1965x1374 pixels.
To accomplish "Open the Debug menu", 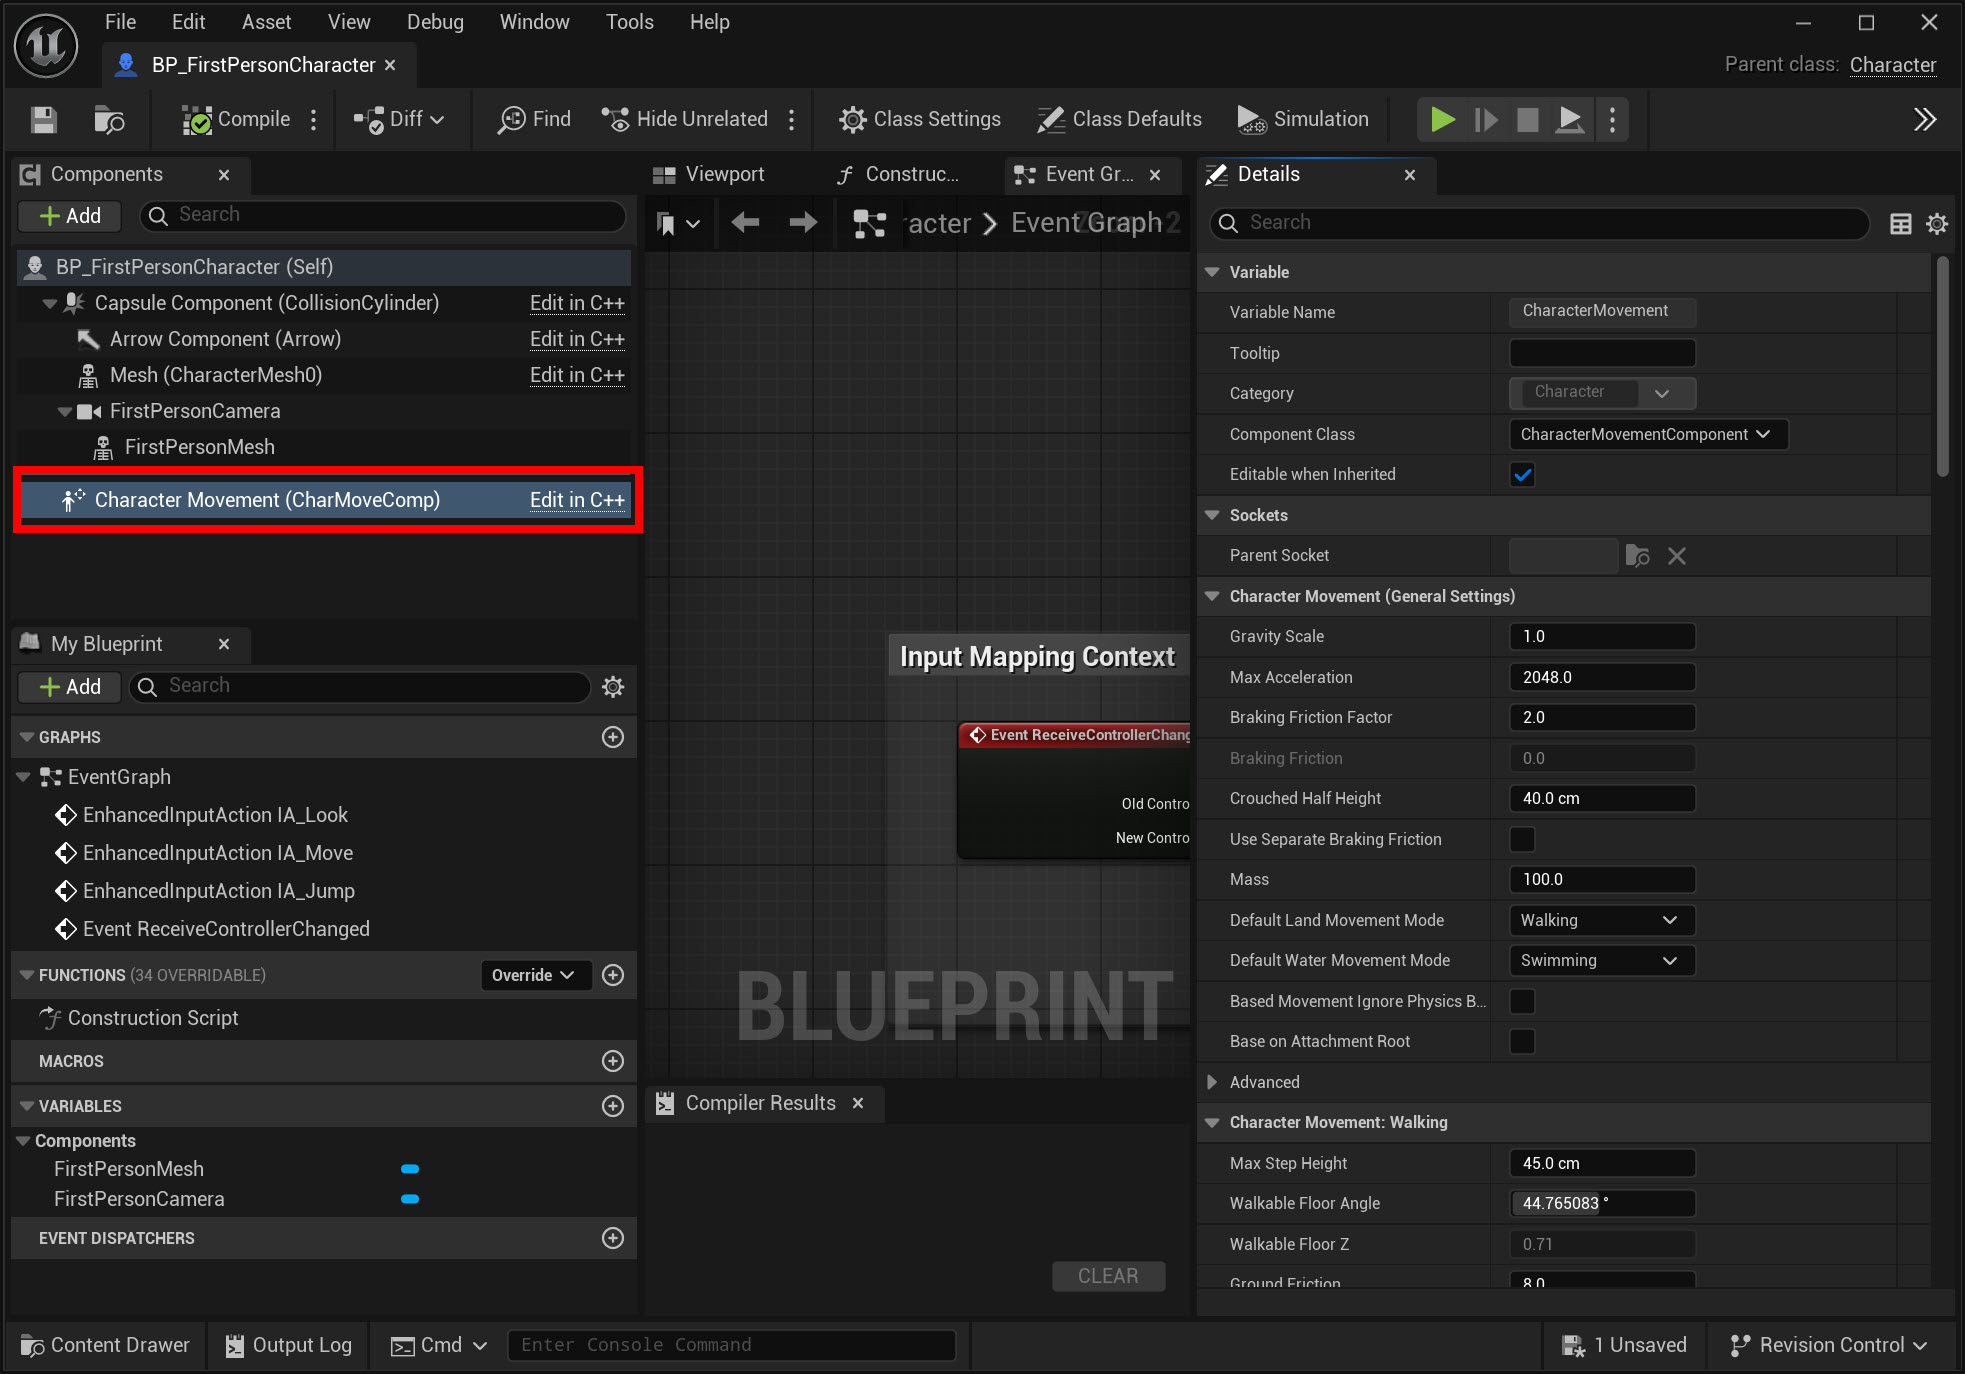I will click(x=435, y=22).
